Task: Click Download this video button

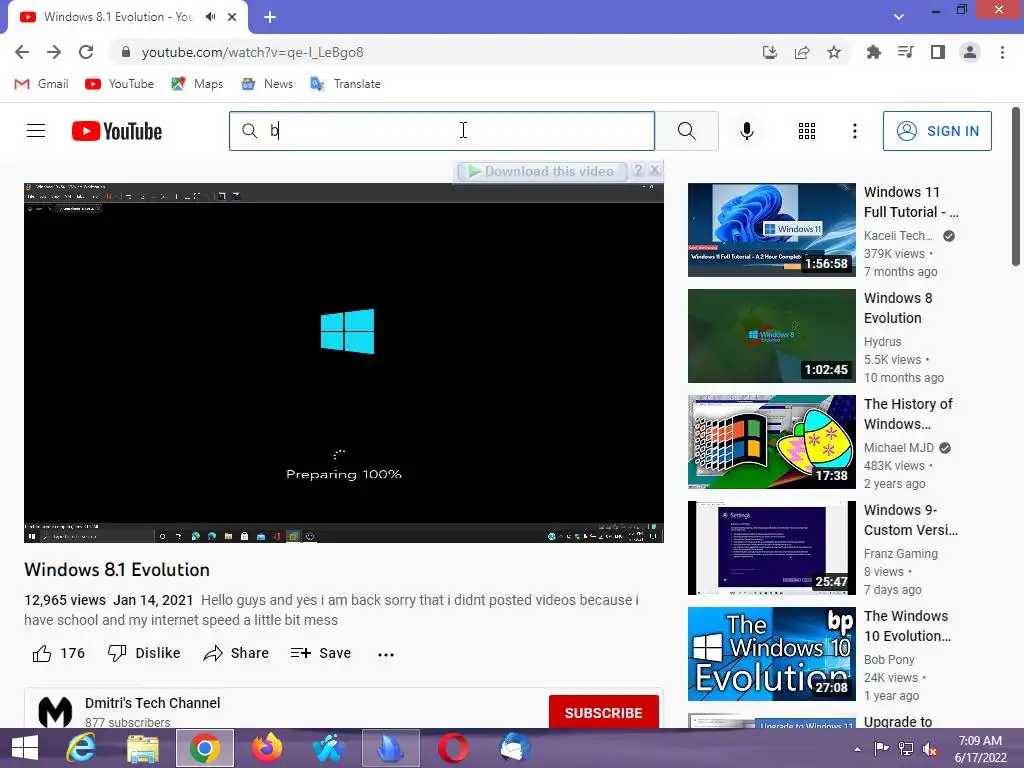Action: point(541,171)
